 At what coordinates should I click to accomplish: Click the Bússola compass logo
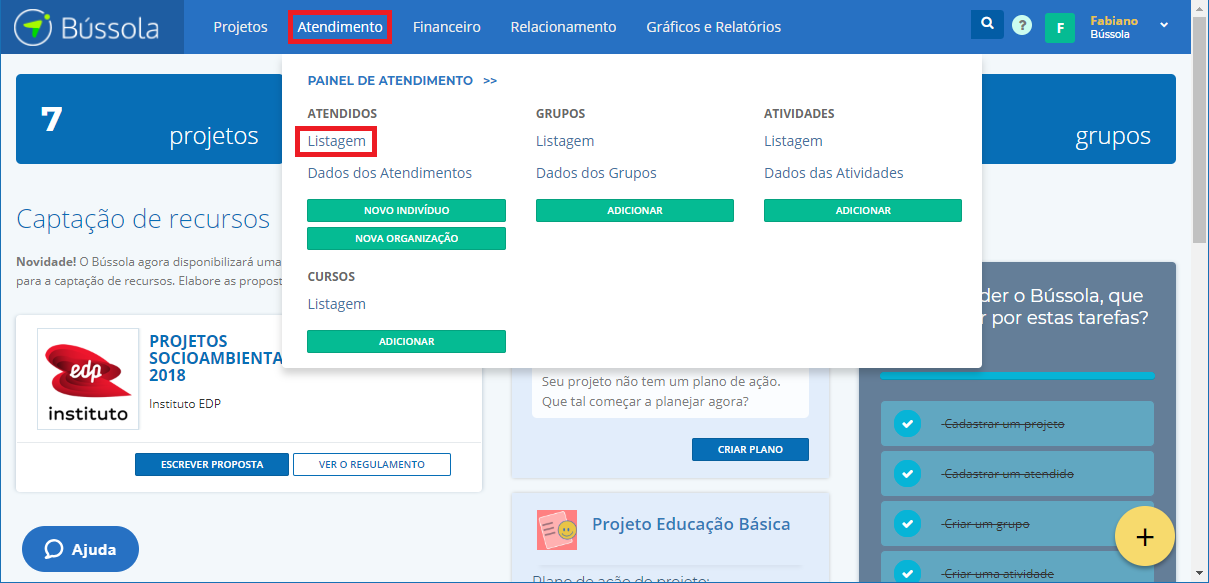(x=36, y=27)
